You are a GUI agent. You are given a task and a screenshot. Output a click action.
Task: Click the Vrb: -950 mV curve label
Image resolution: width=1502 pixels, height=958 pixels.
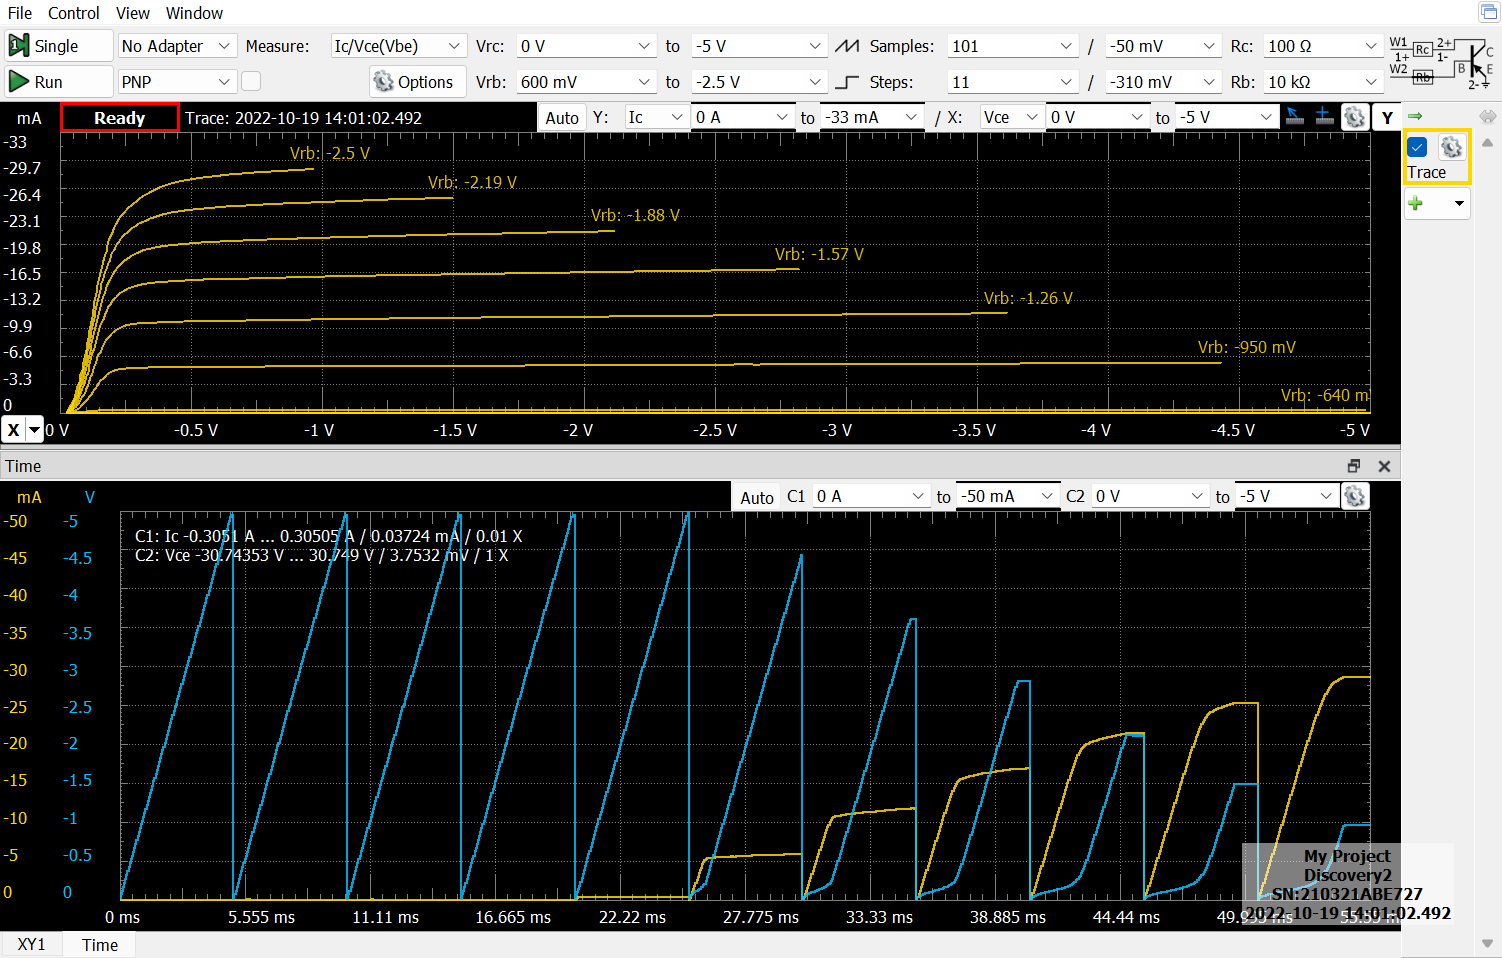(x=1247, y=347)
